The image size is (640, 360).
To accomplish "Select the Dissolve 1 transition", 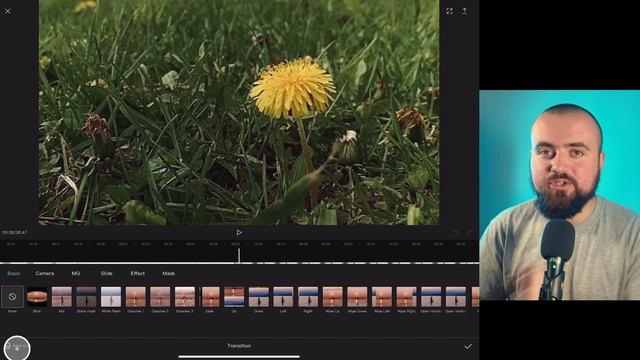I will pyautogui.click(x=136, y=297).
